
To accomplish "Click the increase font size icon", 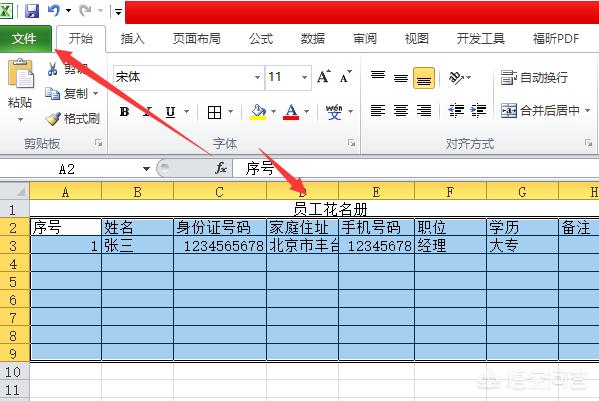I will pos(324,77).
